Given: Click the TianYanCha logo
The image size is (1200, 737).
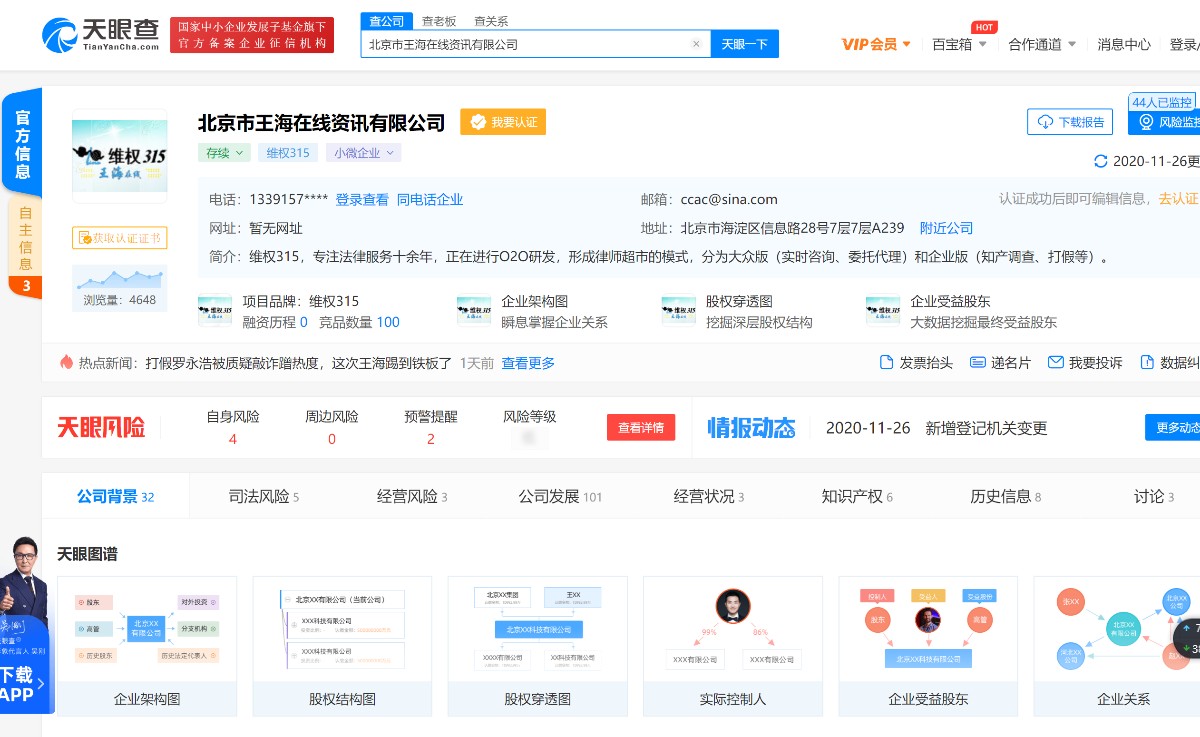Looking at the screenshot, I should click(x=100, y=35).
